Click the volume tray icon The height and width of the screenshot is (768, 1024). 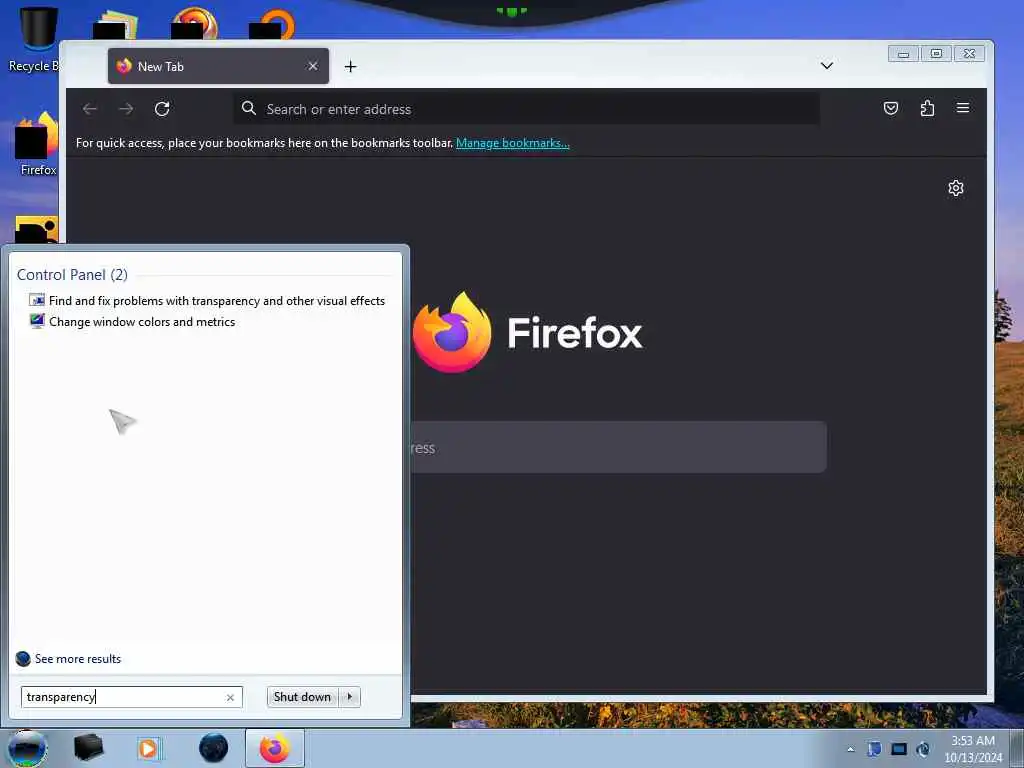pos(923,749)
